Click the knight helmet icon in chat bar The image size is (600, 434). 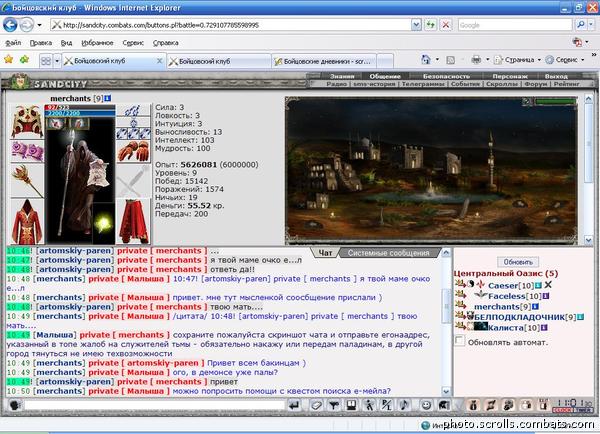(443, 405)
